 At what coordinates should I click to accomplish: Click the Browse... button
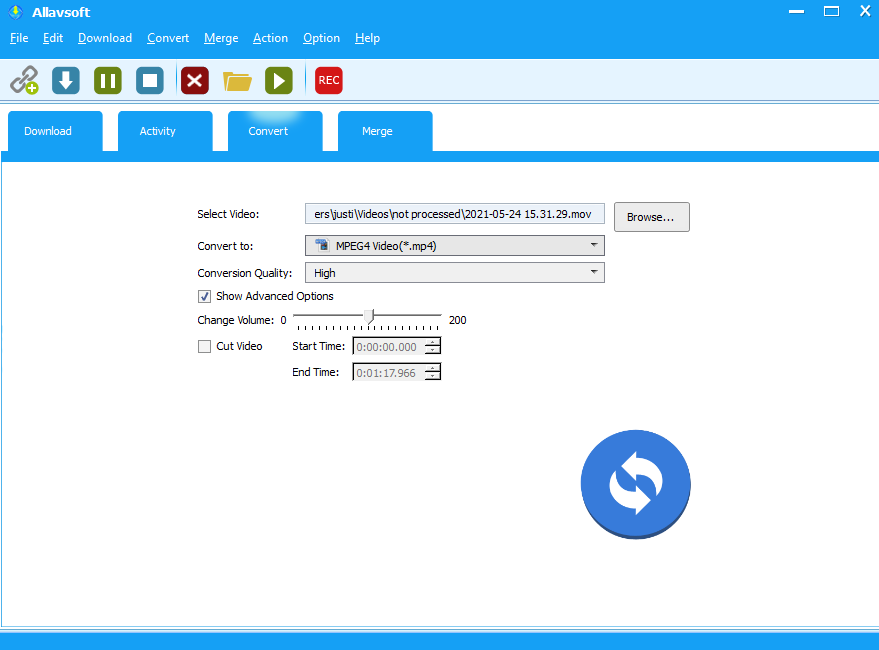[x=651, y=217]
